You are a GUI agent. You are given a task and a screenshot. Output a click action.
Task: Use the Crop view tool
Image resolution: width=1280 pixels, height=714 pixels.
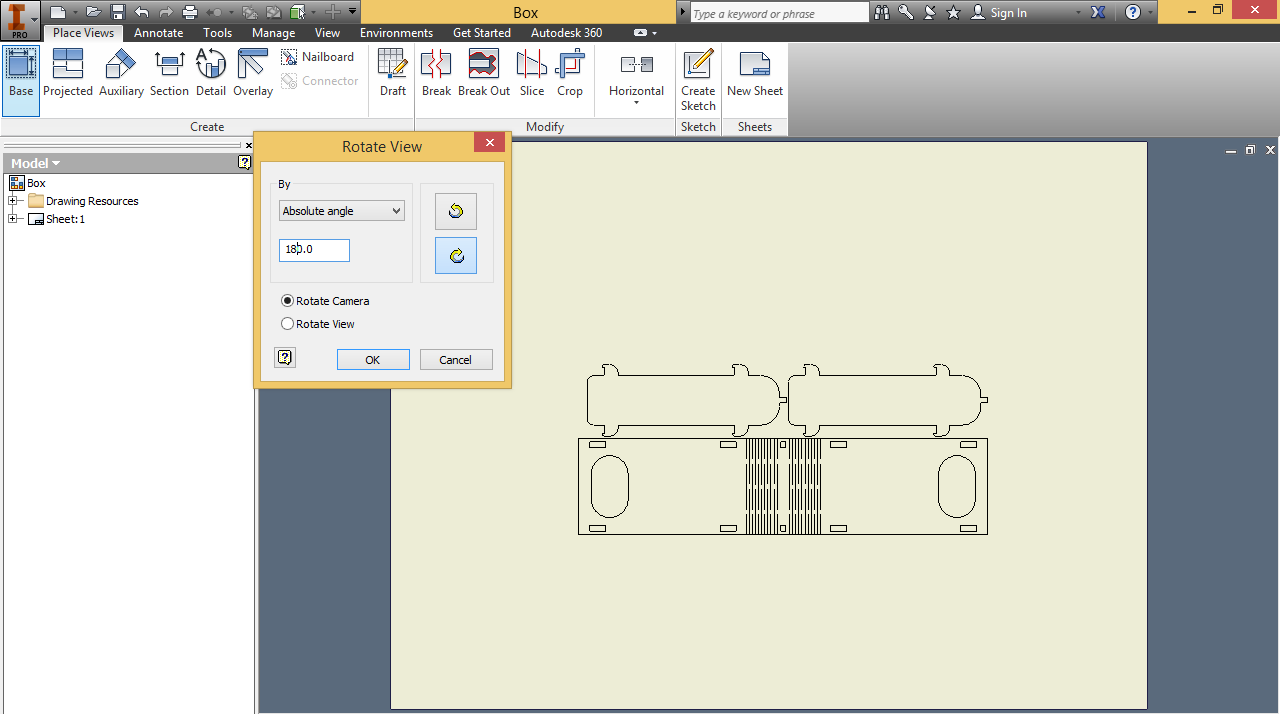point(570,75)
